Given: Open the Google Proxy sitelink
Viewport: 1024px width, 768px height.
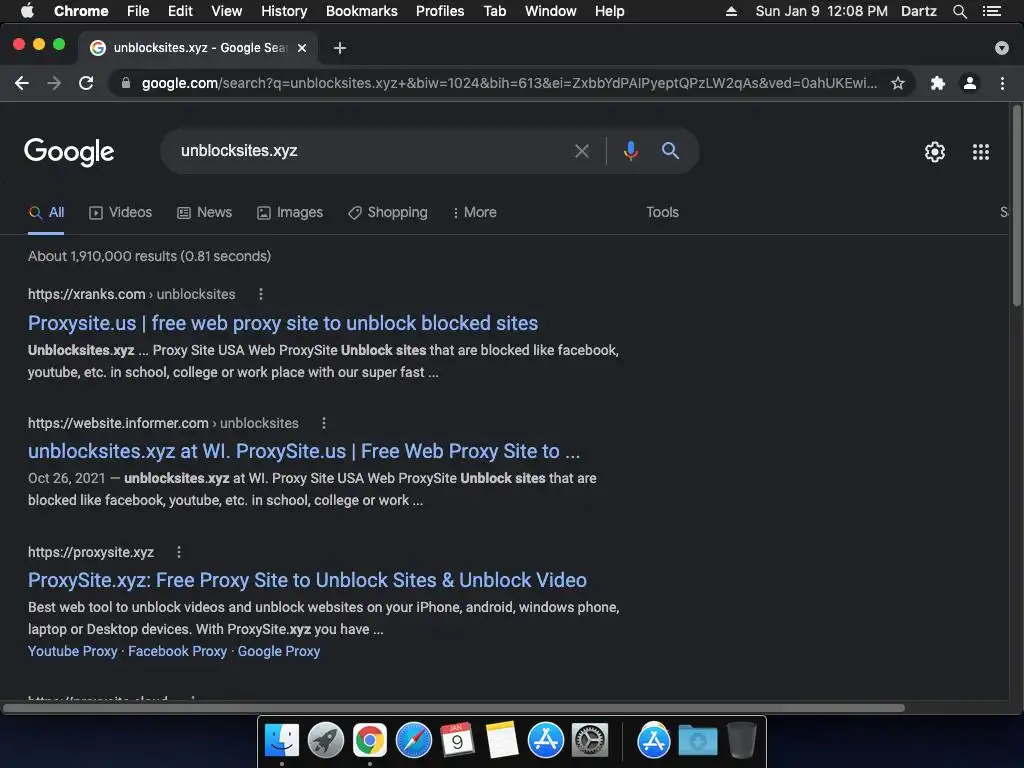Looking at the screenshot, I should (279, 651).
